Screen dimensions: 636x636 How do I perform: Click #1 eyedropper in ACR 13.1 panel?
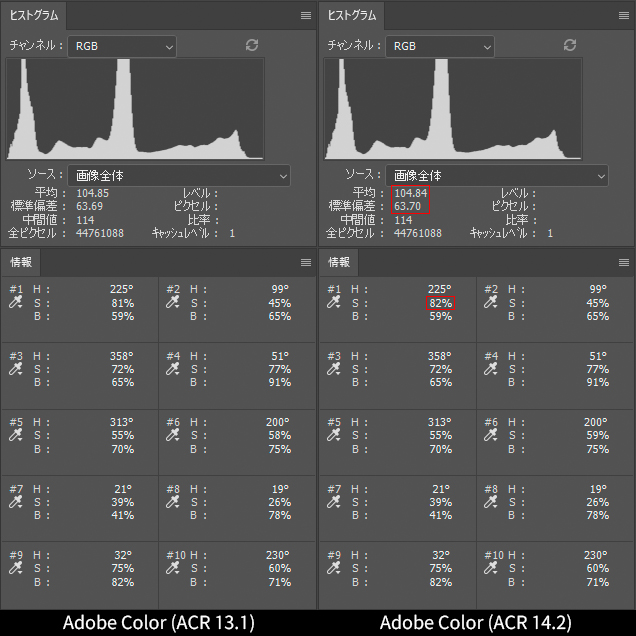click(x=15, y=302)
